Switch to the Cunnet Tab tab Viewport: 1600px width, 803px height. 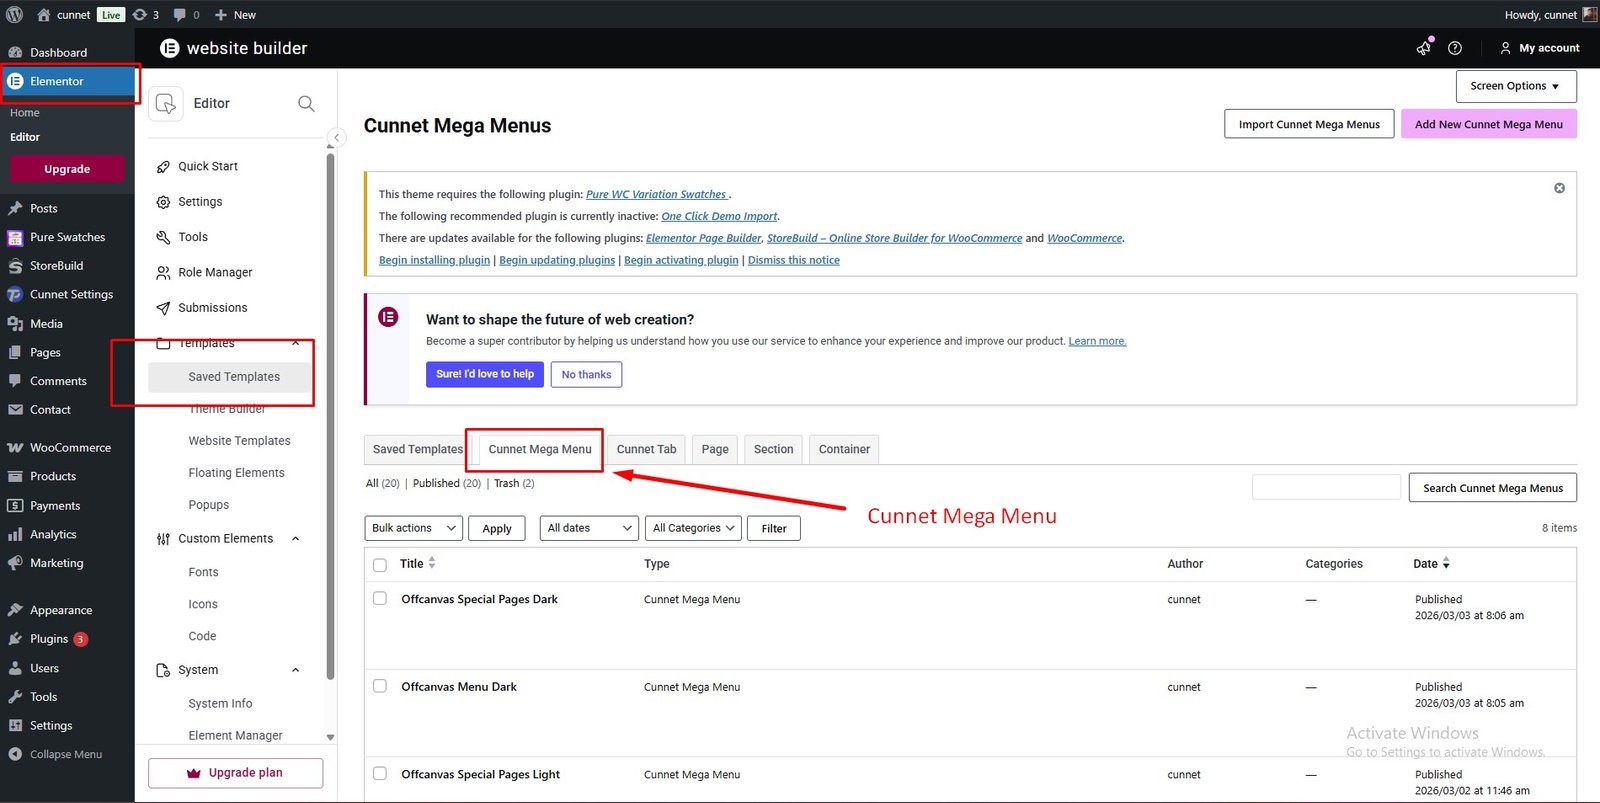point(646,449)
